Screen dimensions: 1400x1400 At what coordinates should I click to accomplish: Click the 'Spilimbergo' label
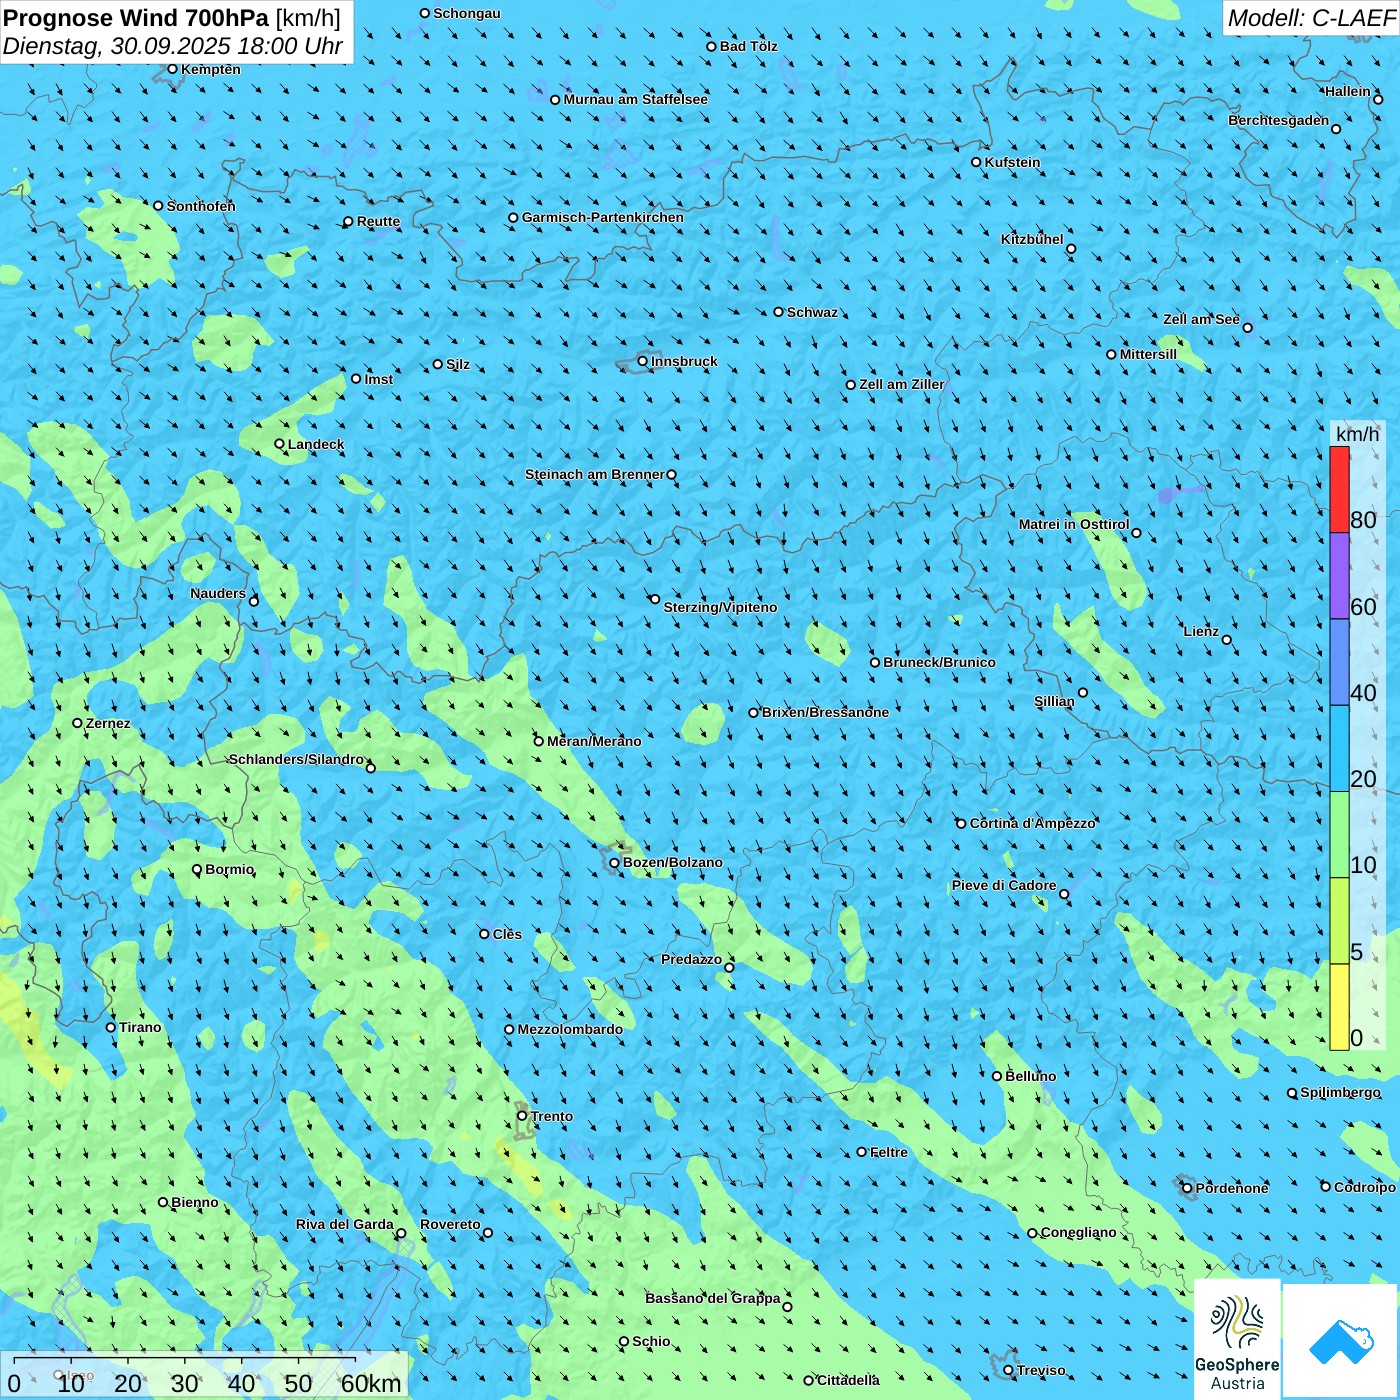coord(1341,1092)
